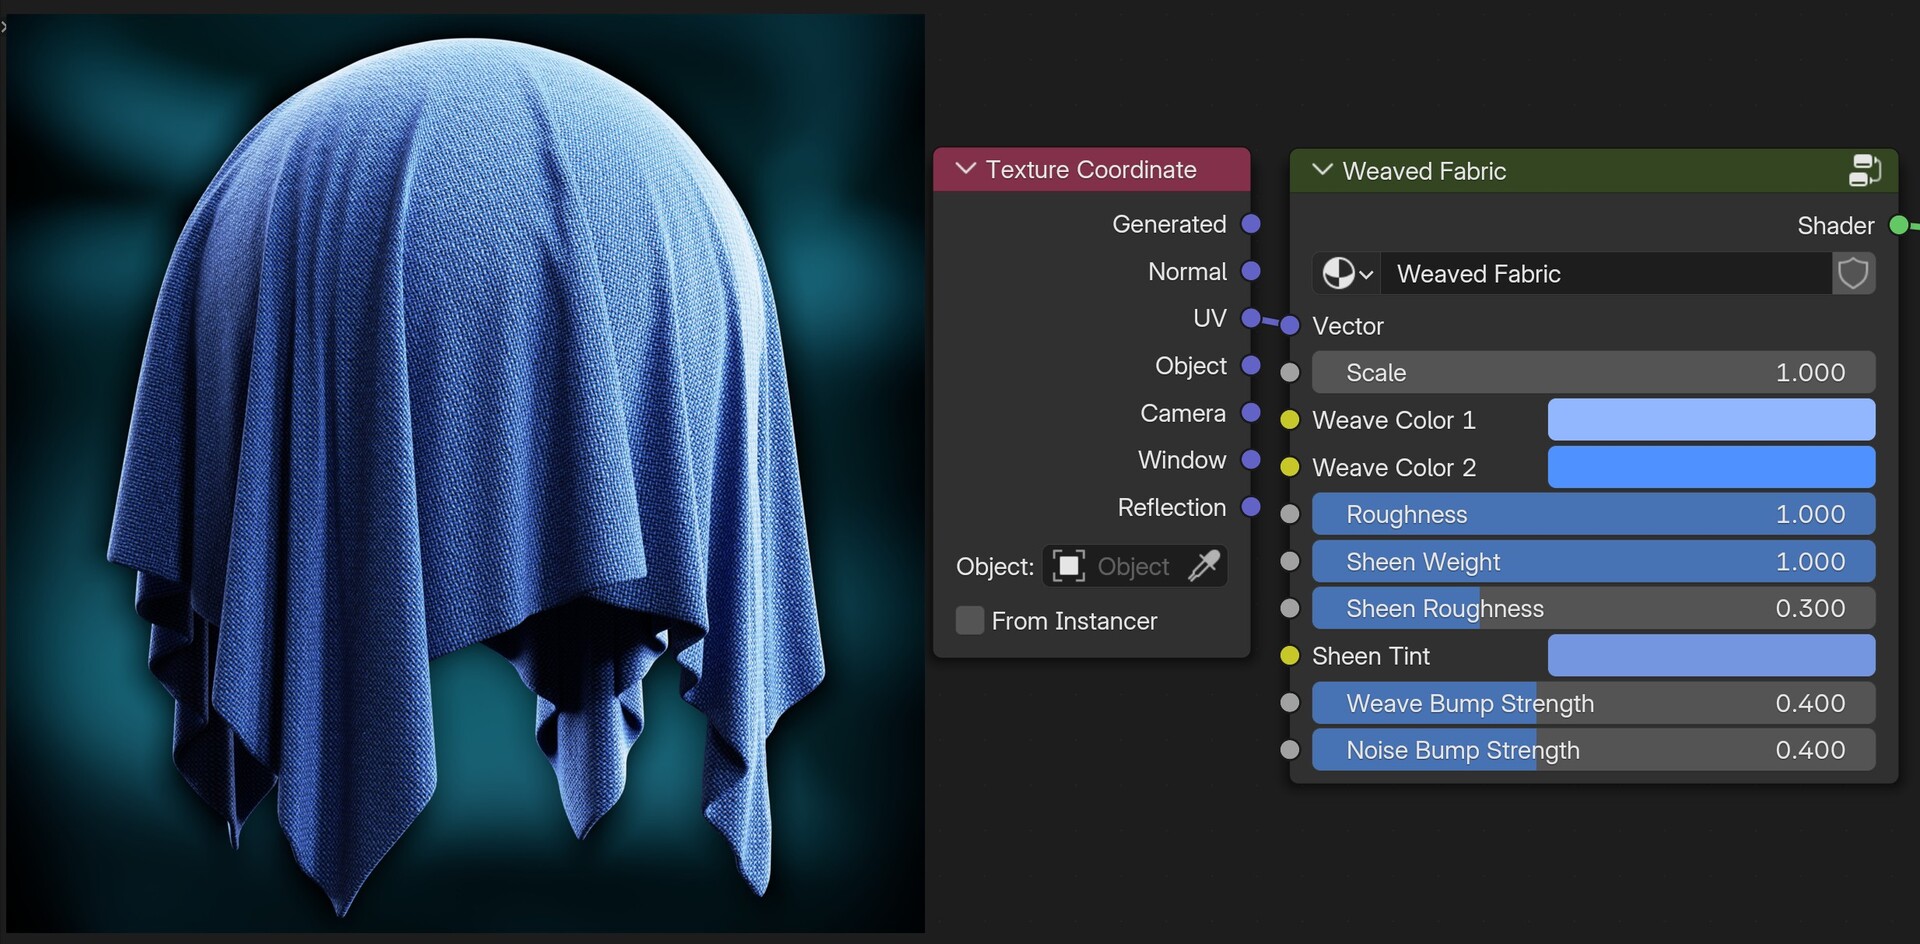
Task: Click the Sheen Tint input socket
Action: (x=1290, y=655)
